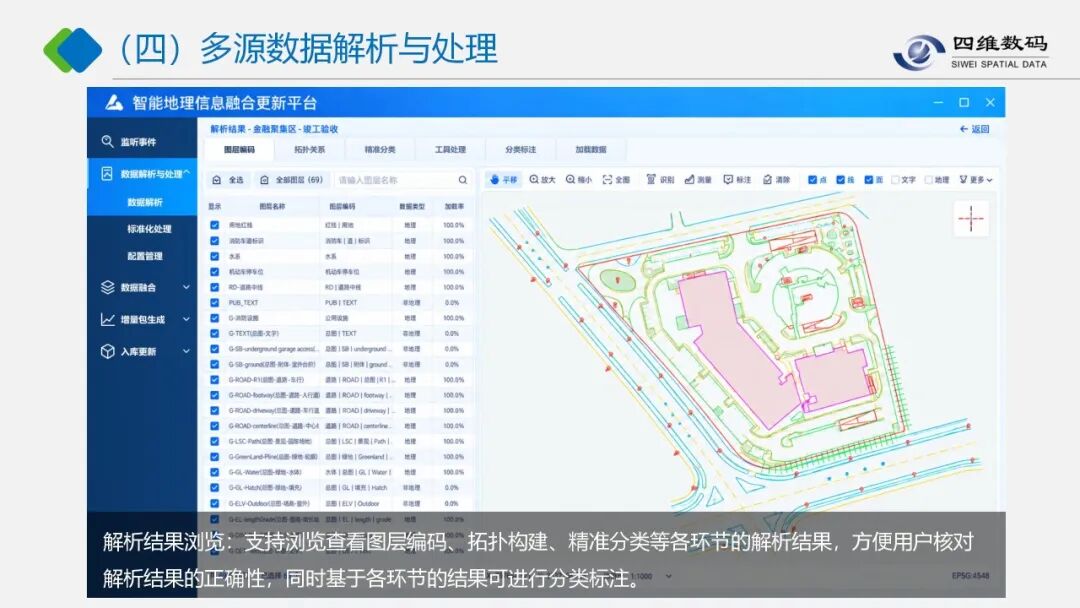Select the 标注 annotate tool

point(737,180)
